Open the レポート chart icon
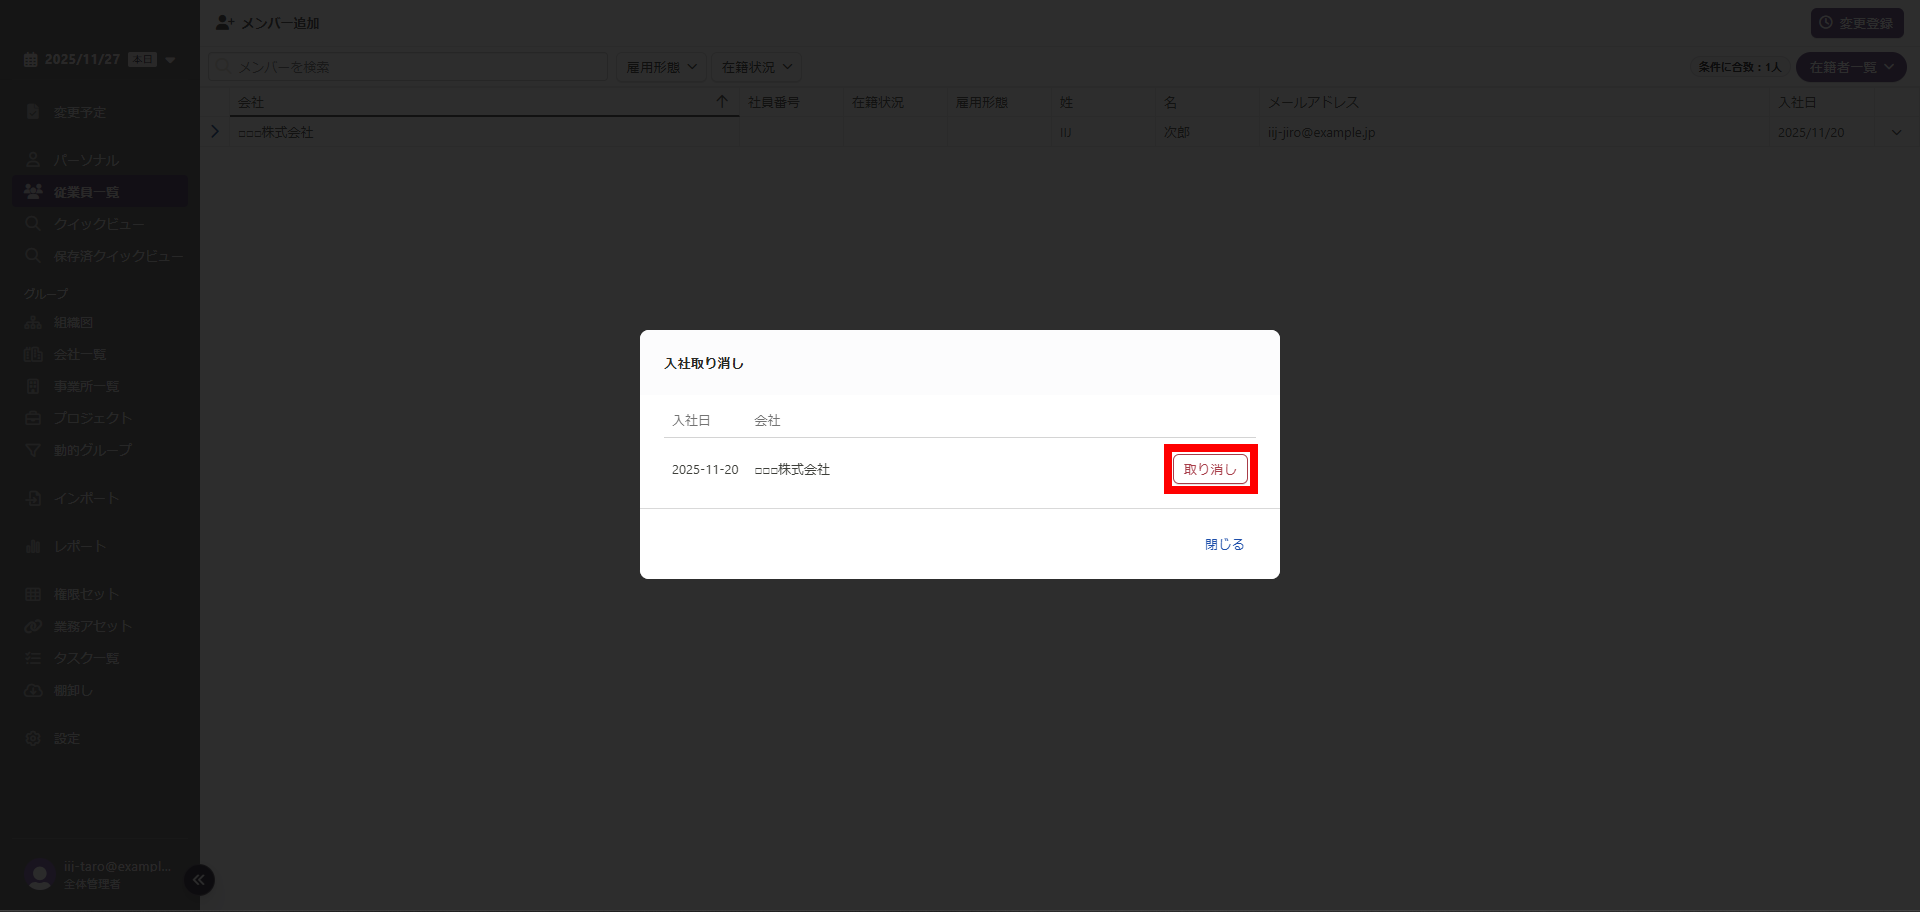 click(33, 546)
